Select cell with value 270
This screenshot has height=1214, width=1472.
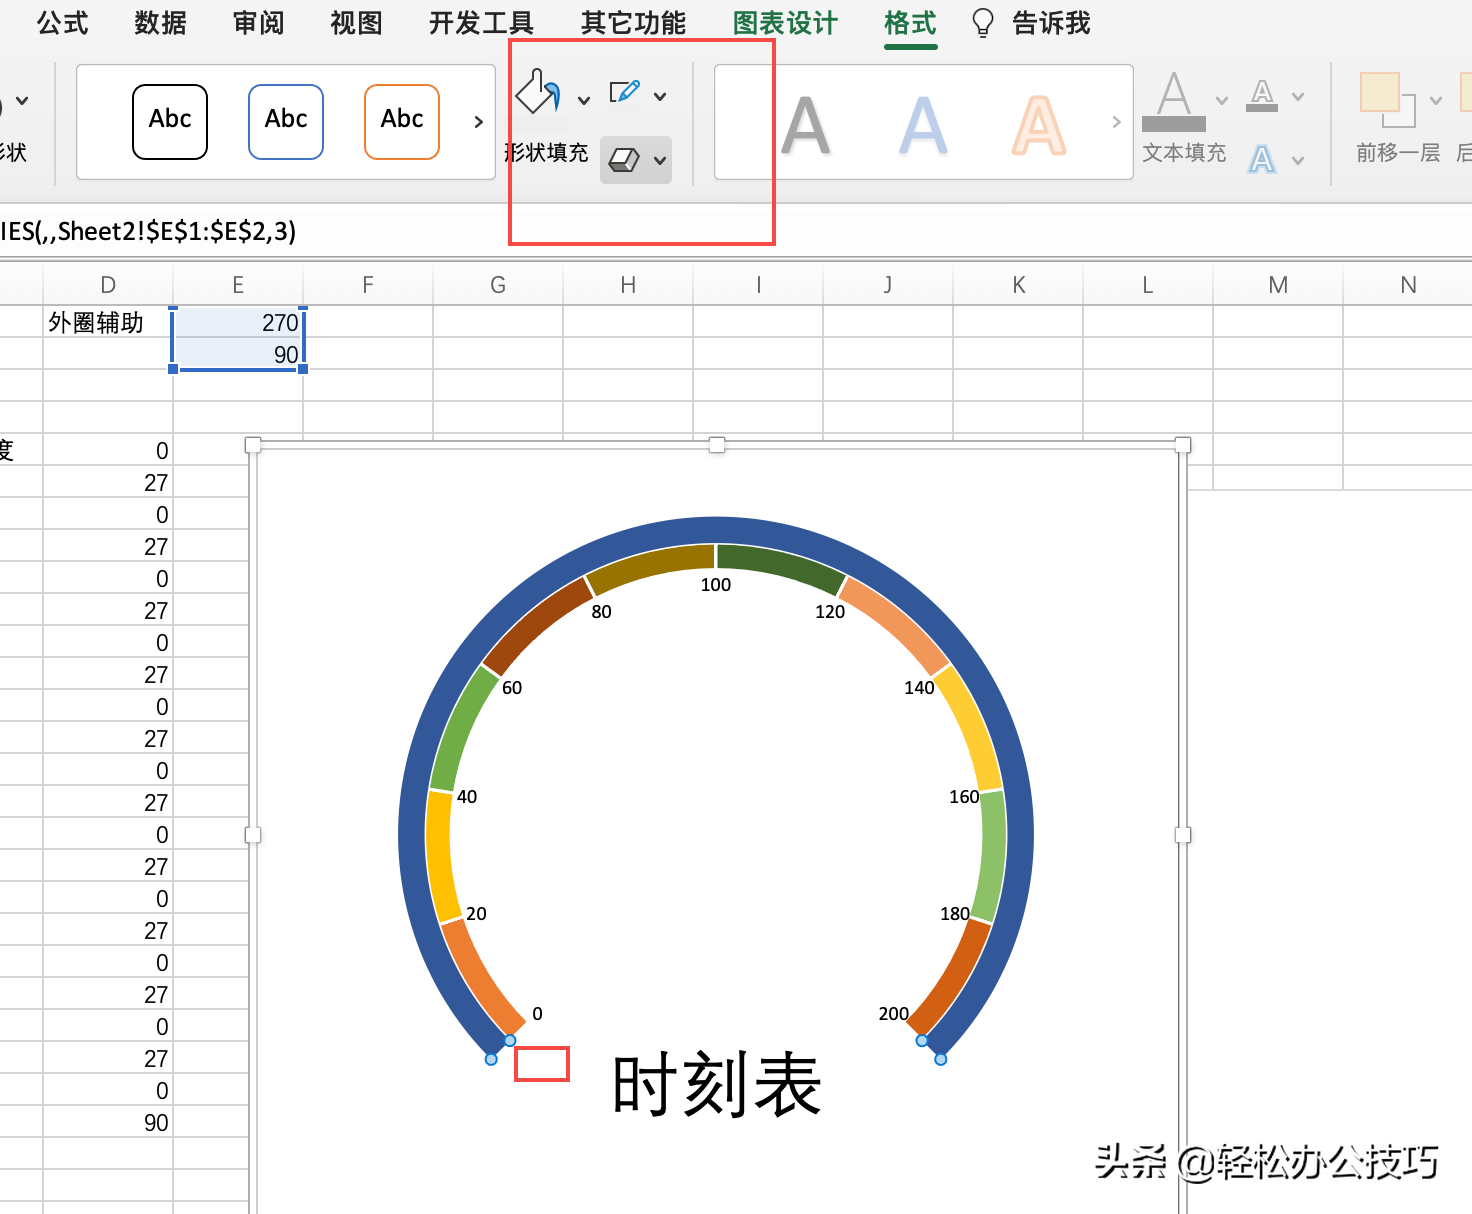pyautogui.click(x=238, y=322)
